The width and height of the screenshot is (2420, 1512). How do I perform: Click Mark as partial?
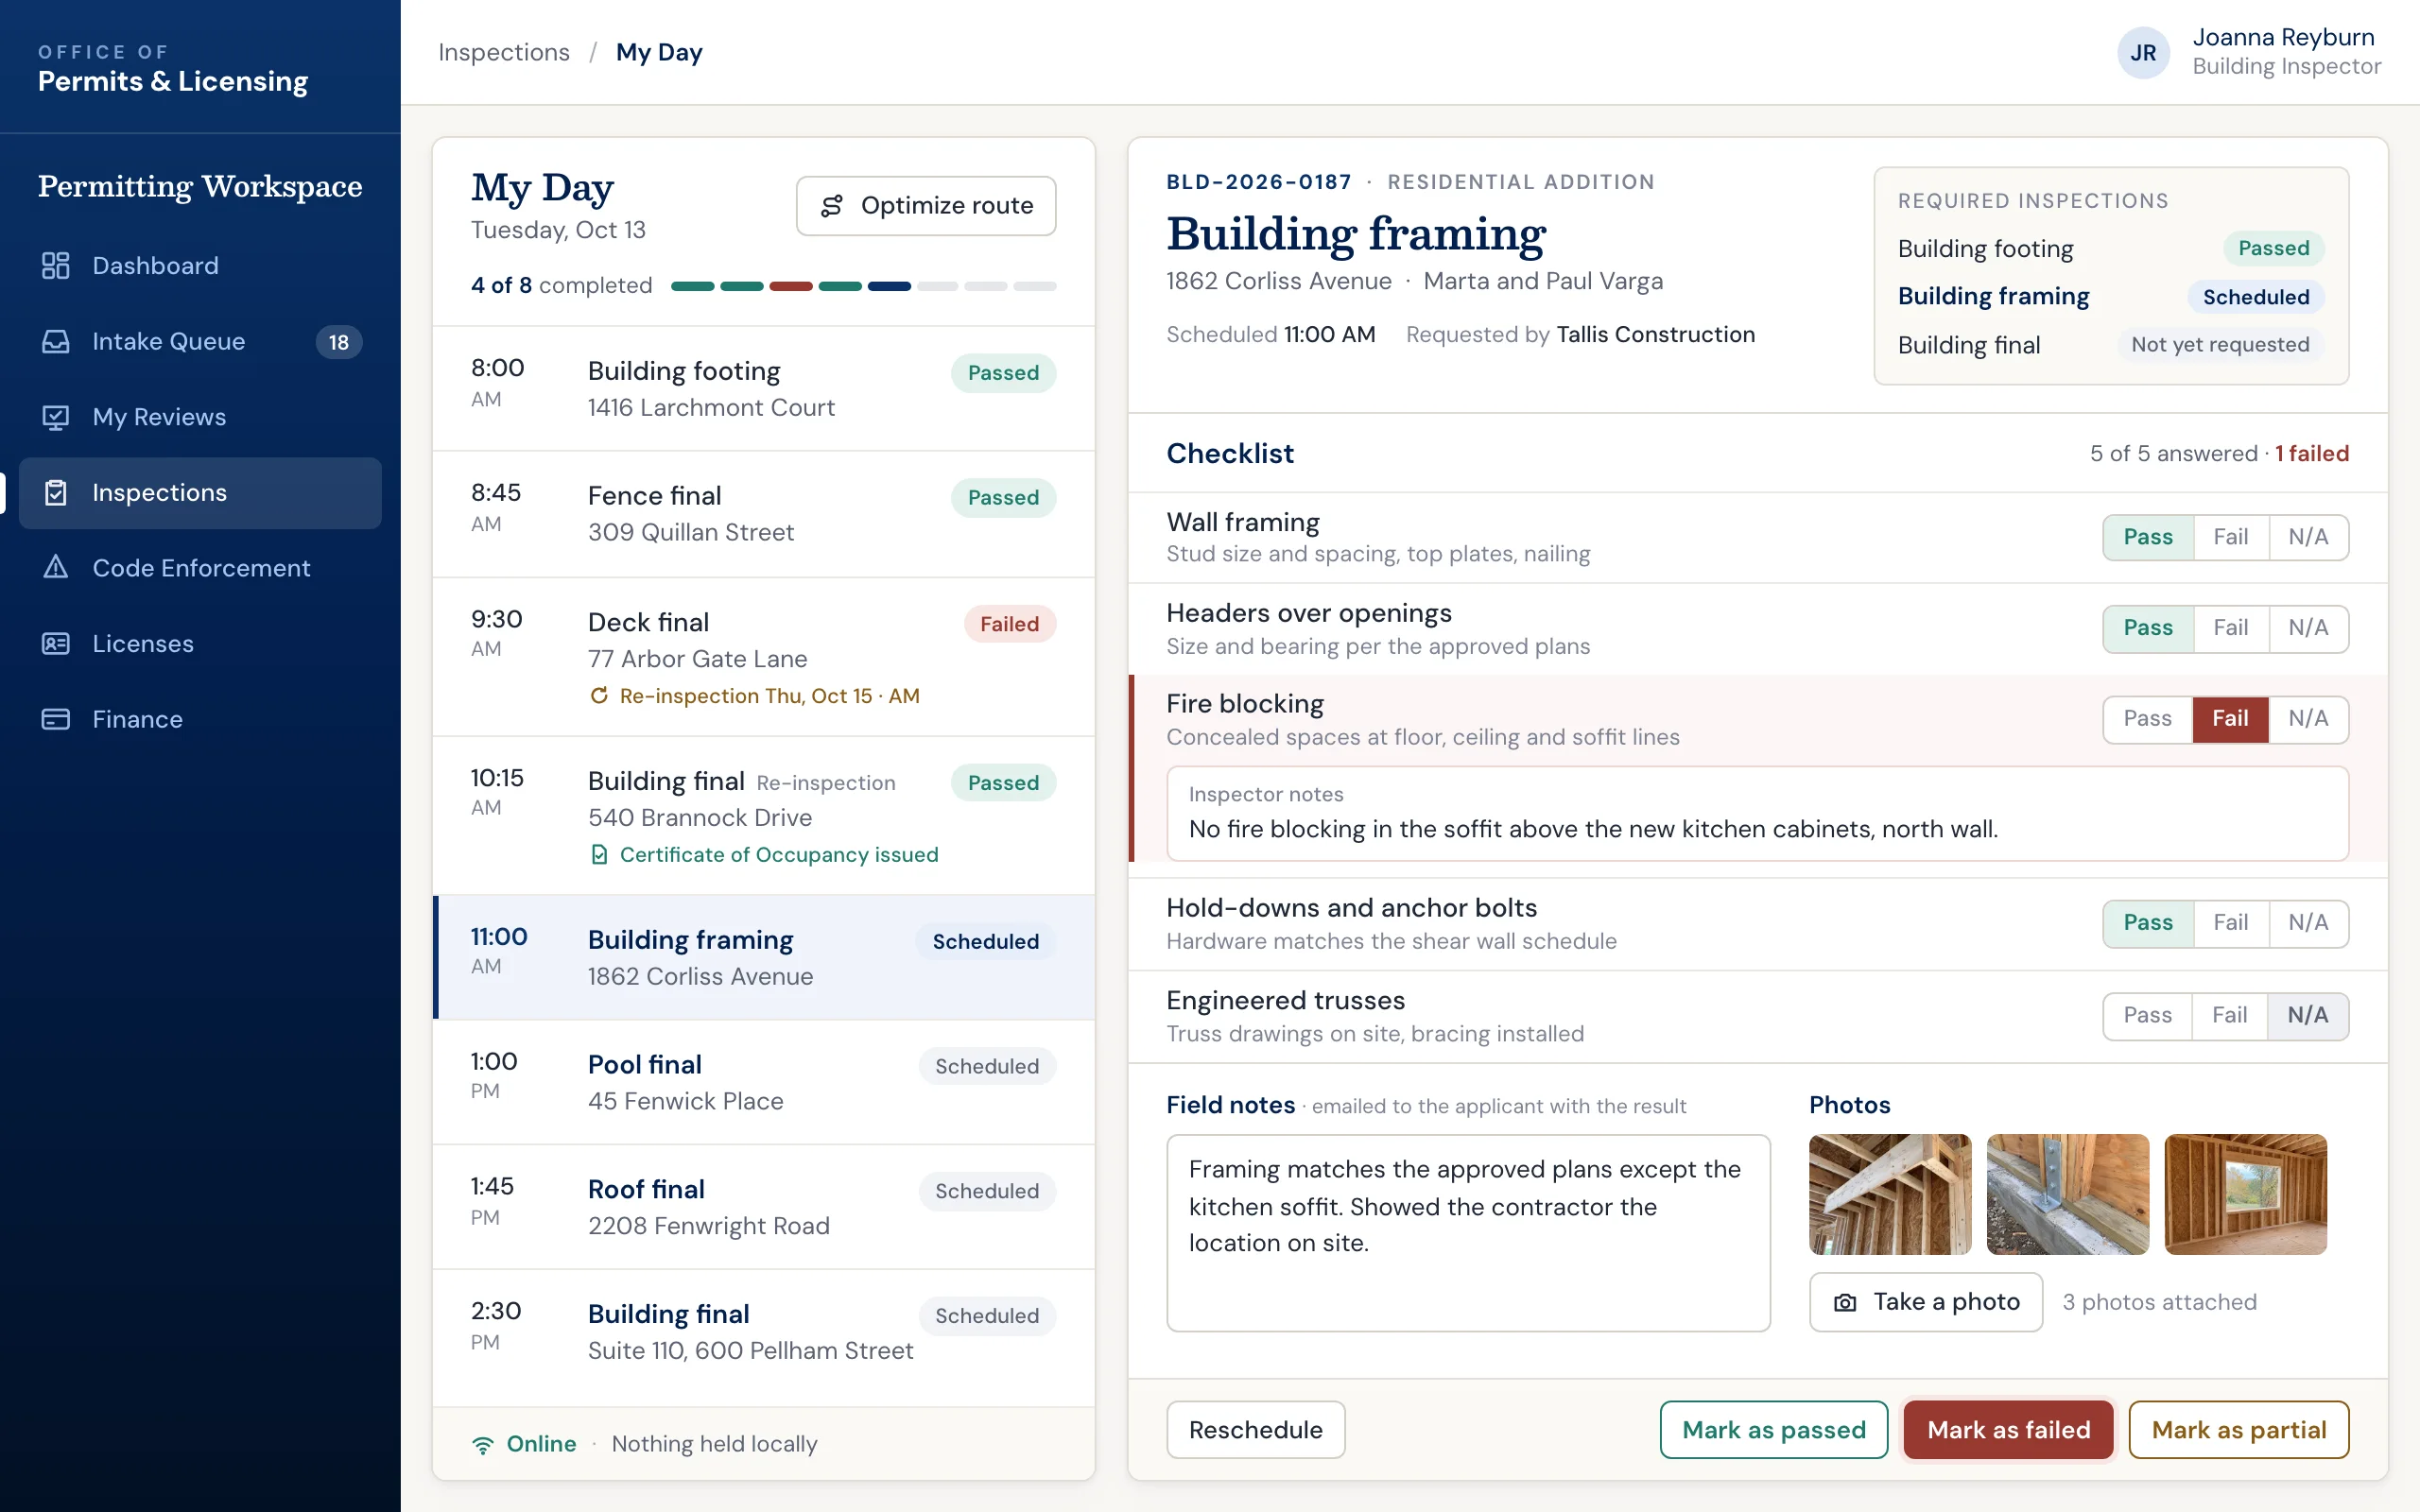tap(2238, 1430)
